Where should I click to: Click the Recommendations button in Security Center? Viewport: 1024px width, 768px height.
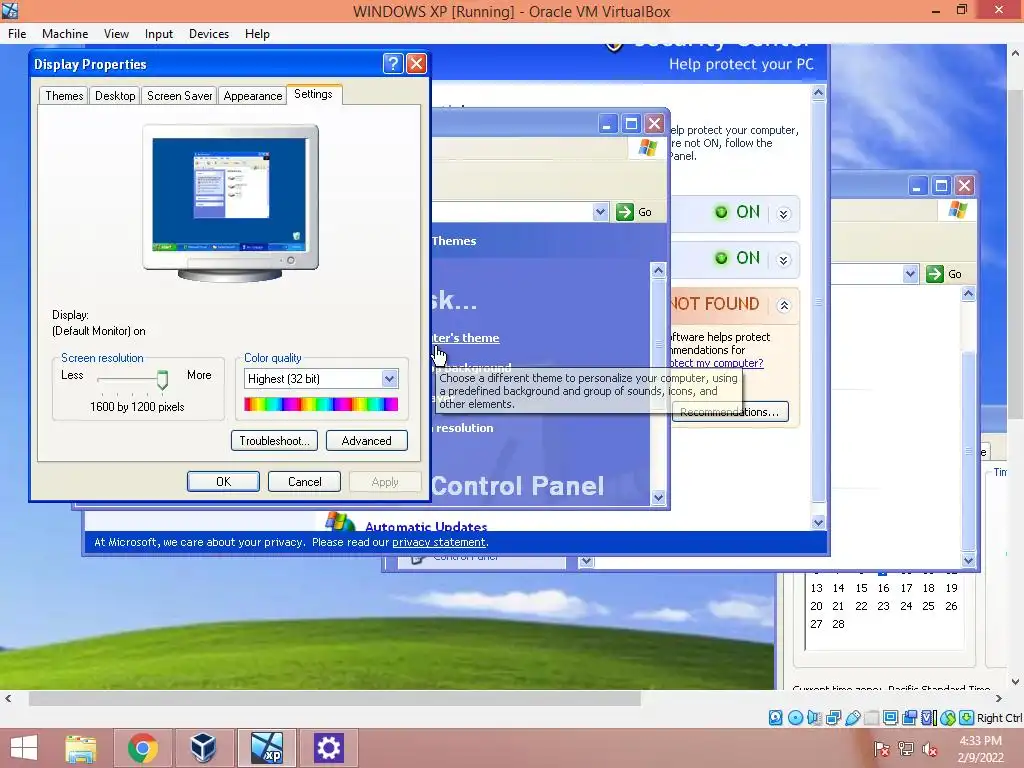(x=730, y=412)
